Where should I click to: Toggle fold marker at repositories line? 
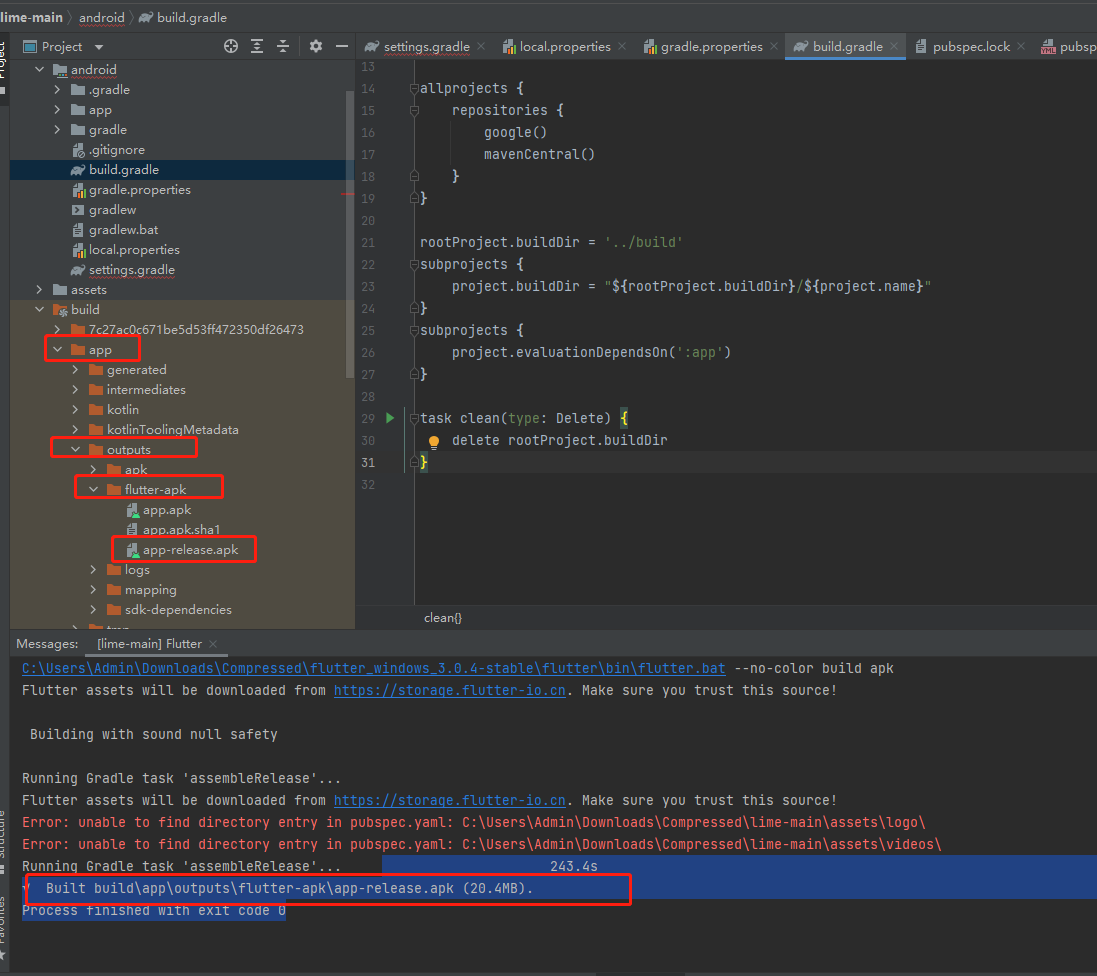(414, 111)
